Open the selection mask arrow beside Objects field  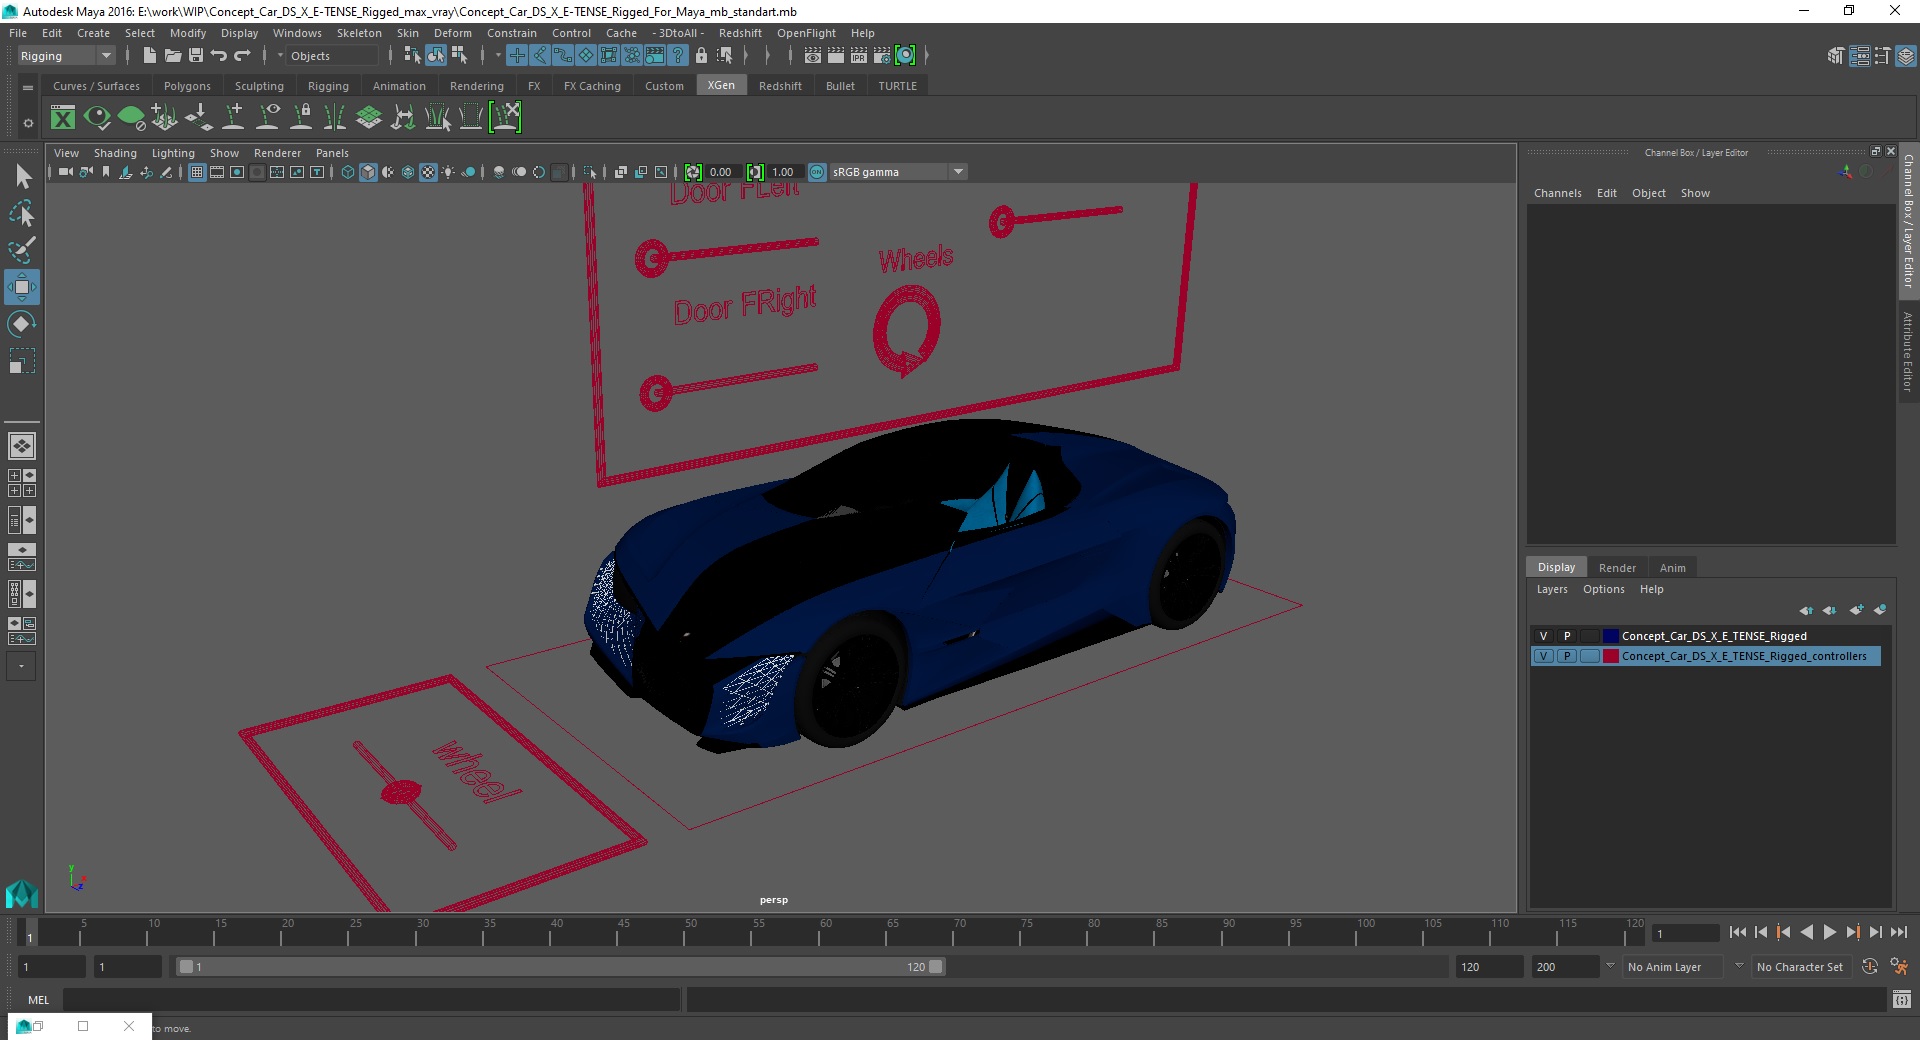(x=280, y=56)
